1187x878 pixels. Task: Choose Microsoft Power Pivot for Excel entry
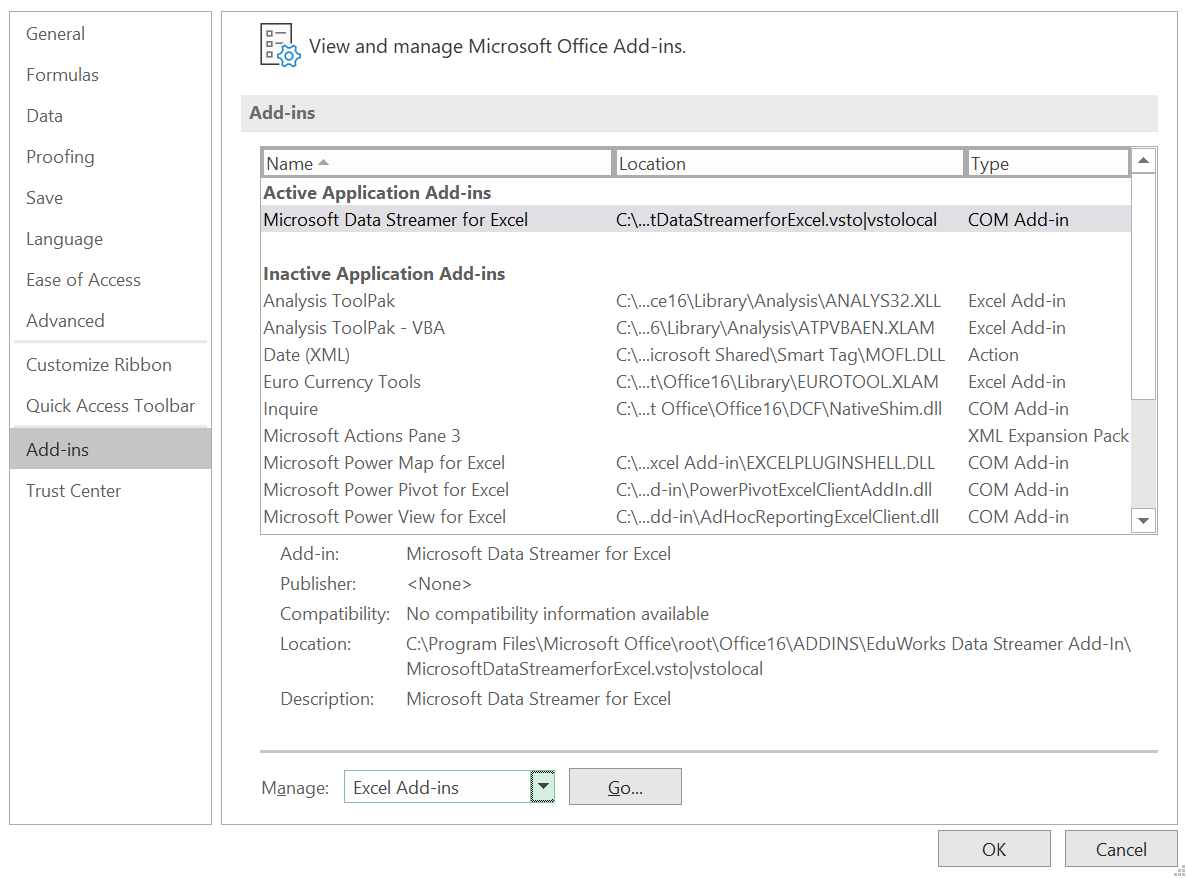coord(386,490)
